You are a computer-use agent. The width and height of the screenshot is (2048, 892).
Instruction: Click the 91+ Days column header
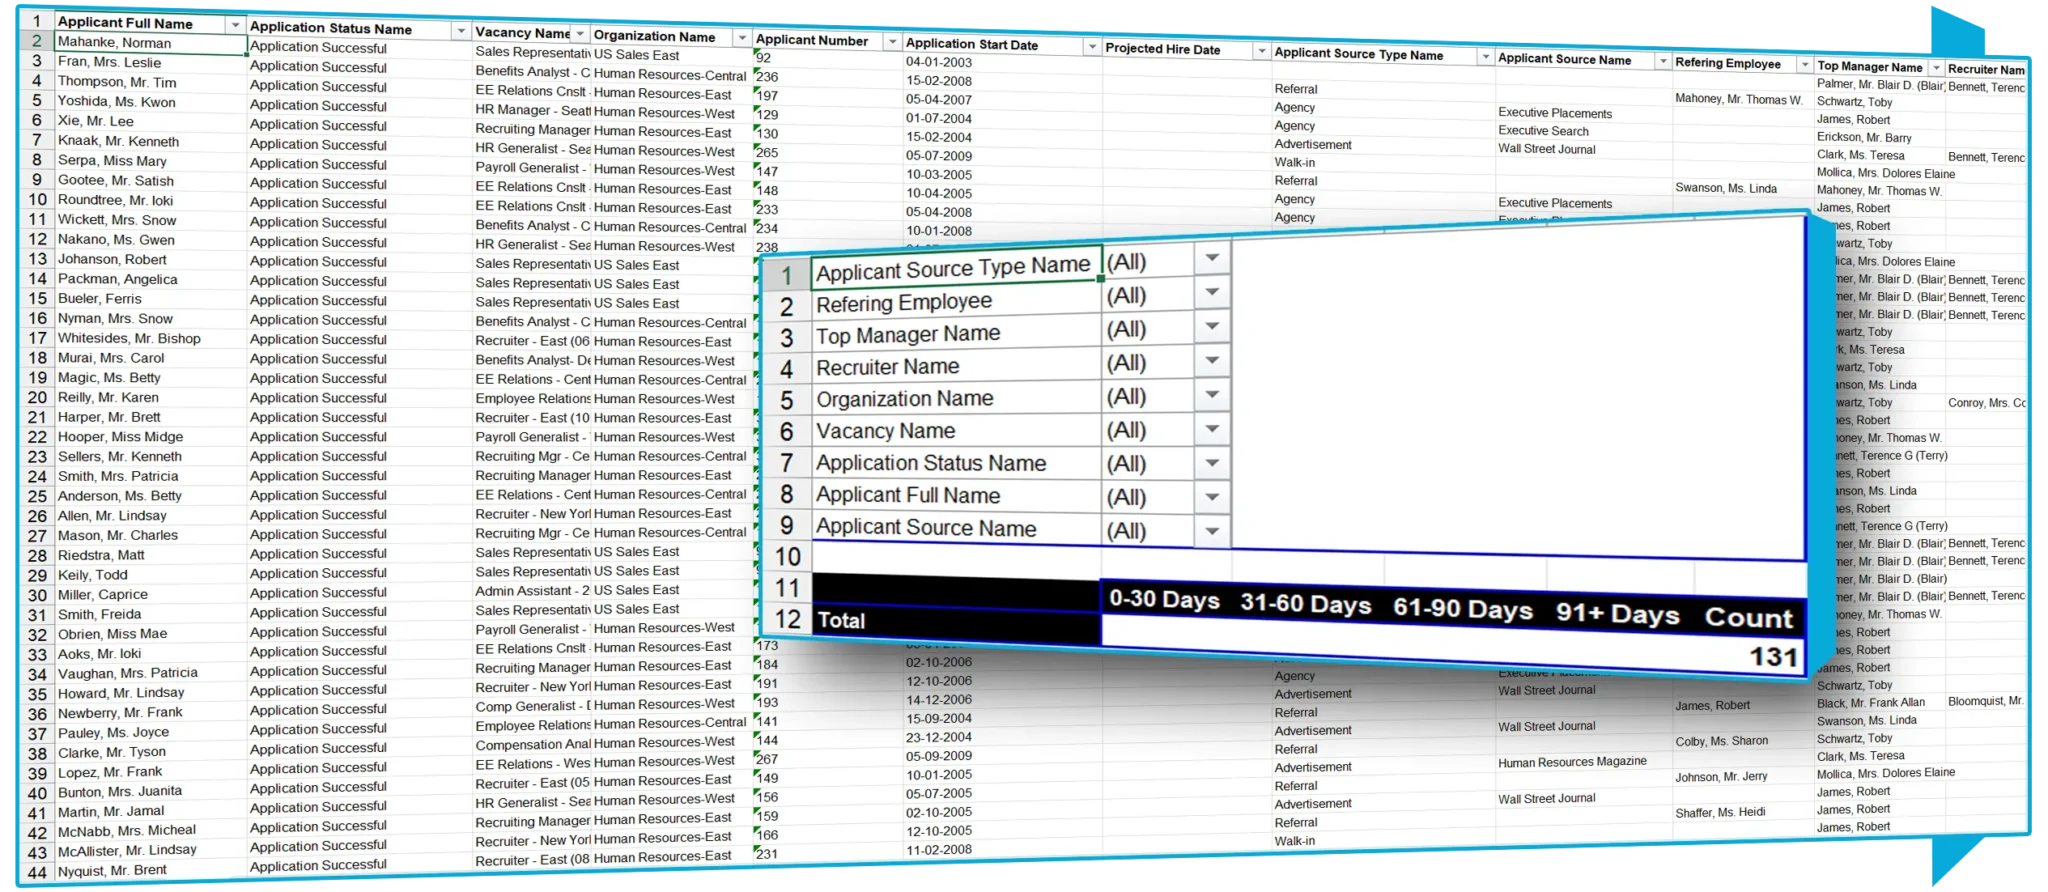click(1617, 614)
